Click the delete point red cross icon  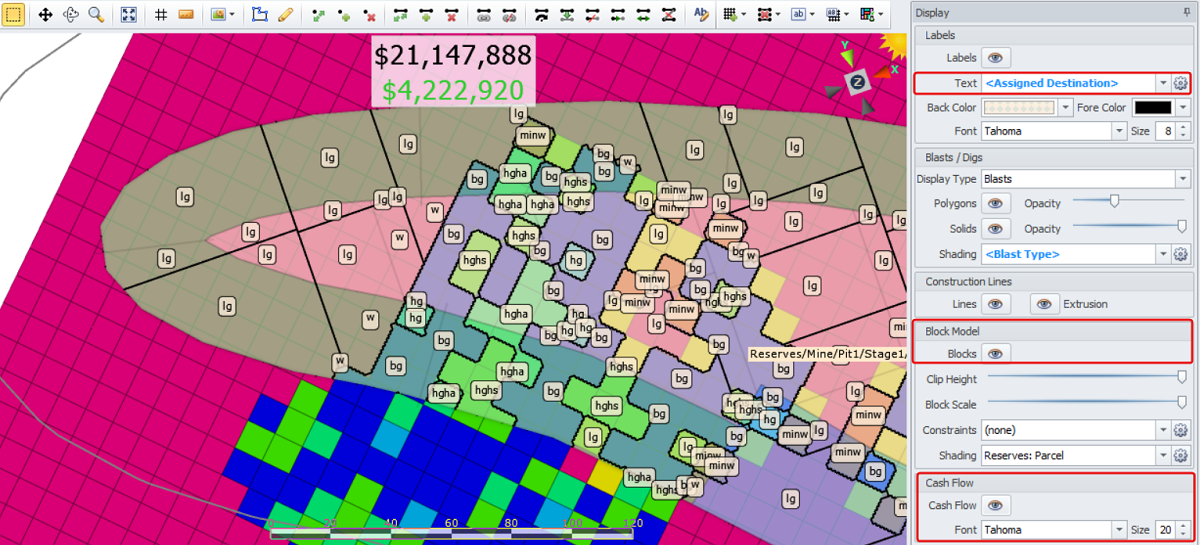click(x=370, y=14)
